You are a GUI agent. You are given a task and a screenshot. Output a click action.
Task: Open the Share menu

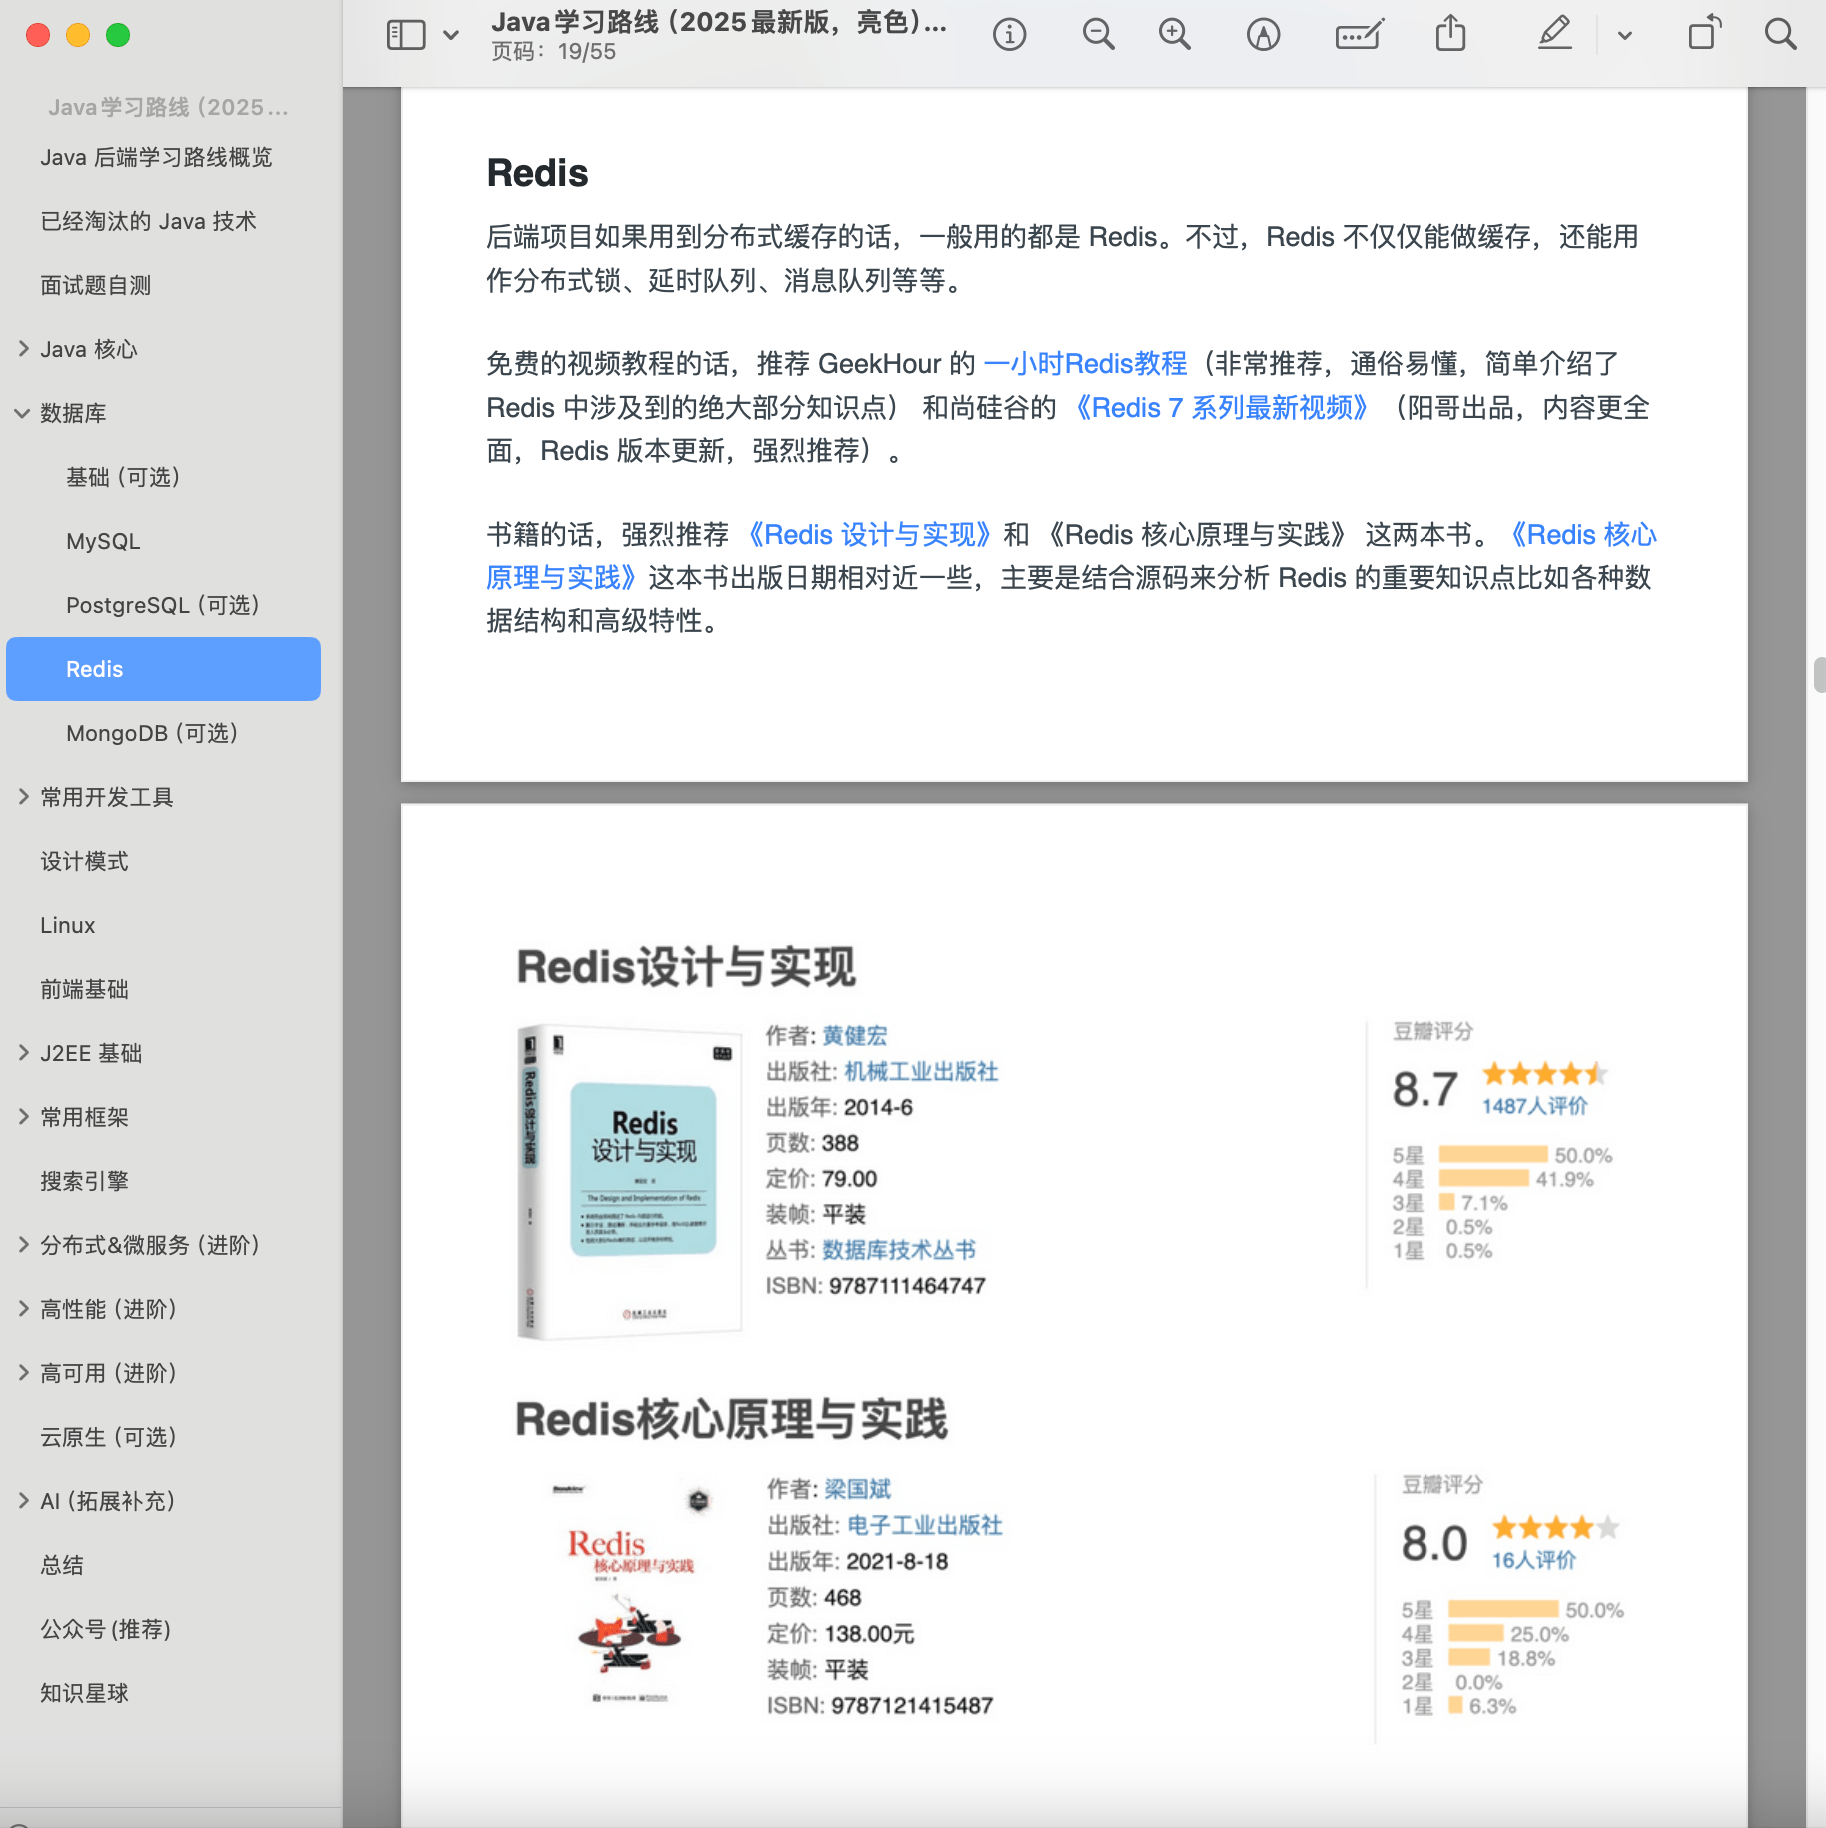(1451, 33)
